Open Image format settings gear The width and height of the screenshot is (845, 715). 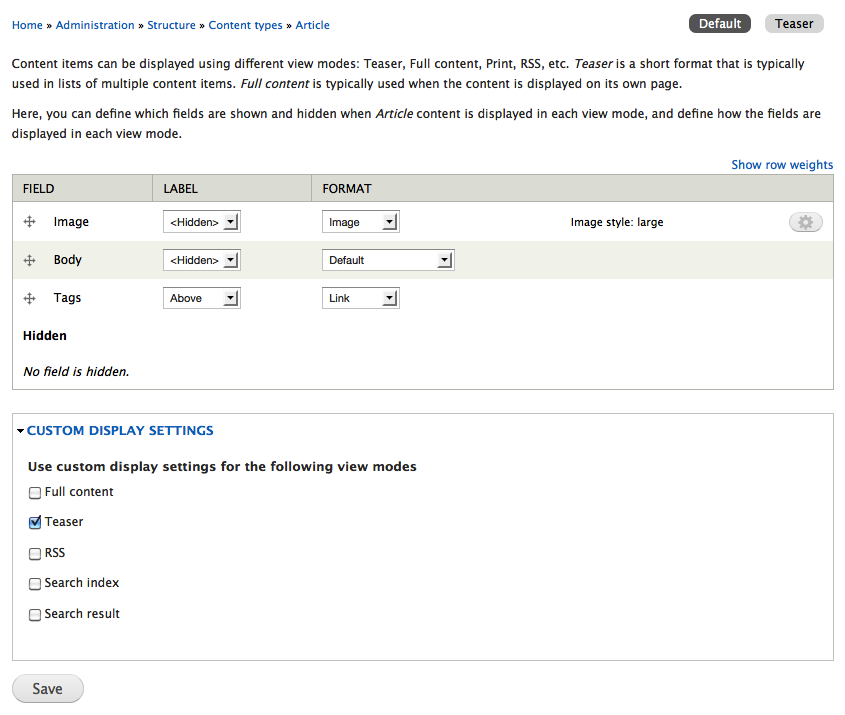(805, 222)
